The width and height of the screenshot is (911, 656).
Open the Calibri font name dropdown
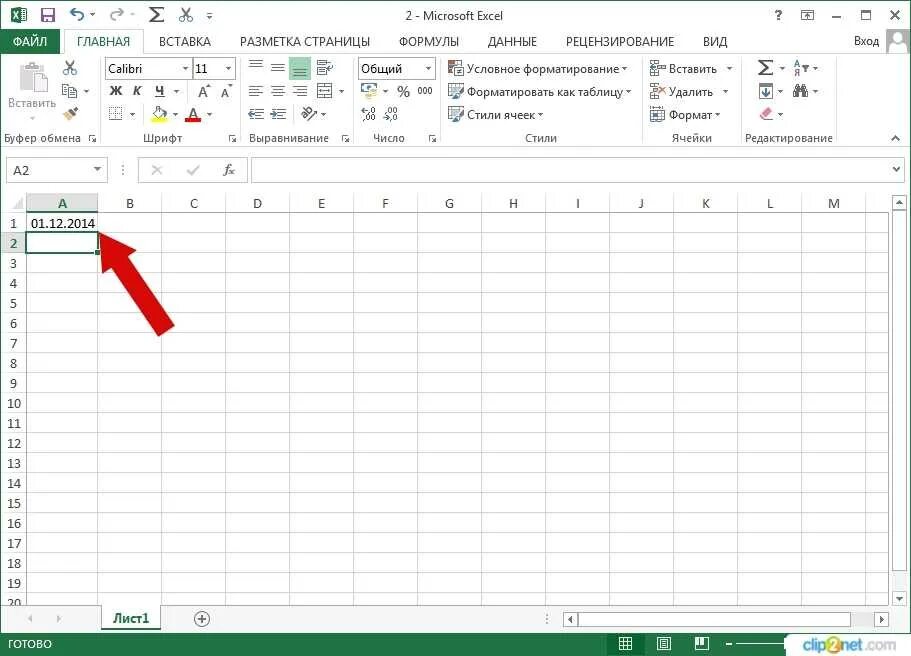click(x=185, y=69)
